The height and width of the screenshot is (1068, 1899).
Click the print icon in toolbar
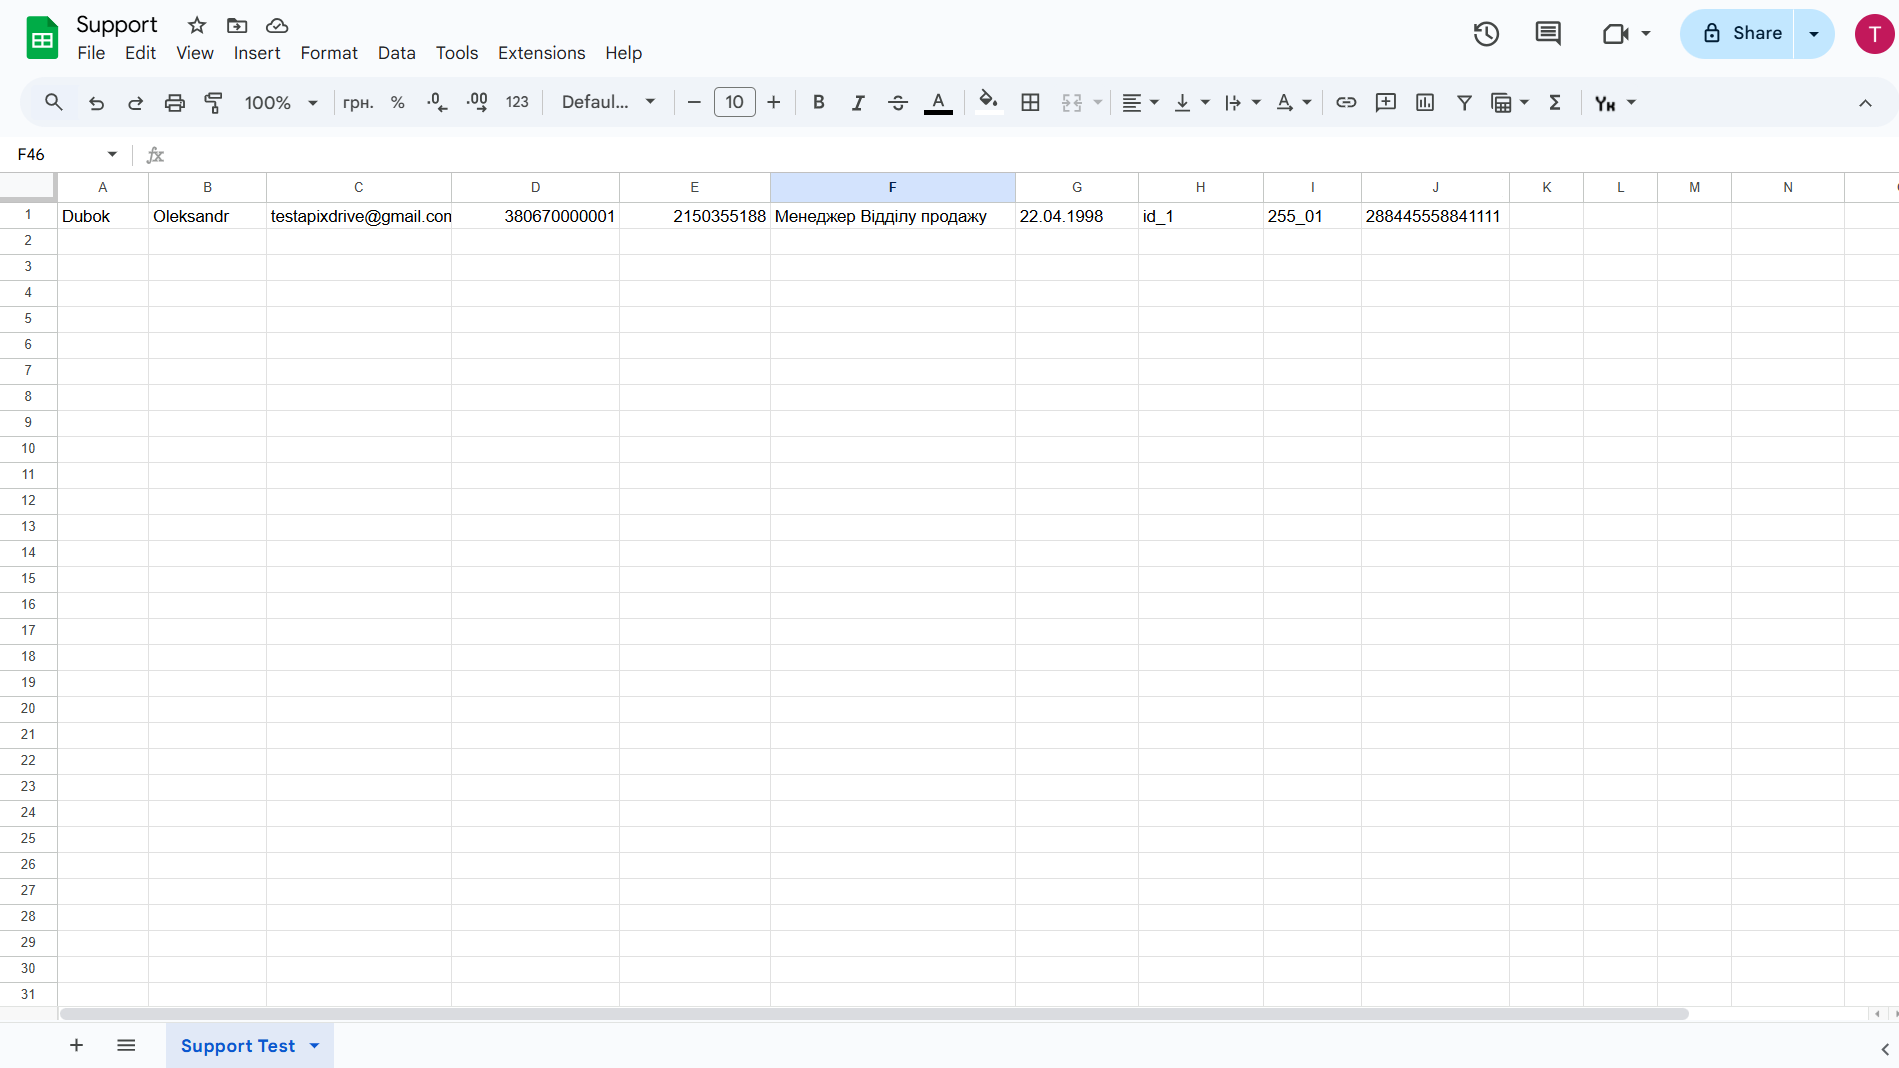tap(175, 102)
